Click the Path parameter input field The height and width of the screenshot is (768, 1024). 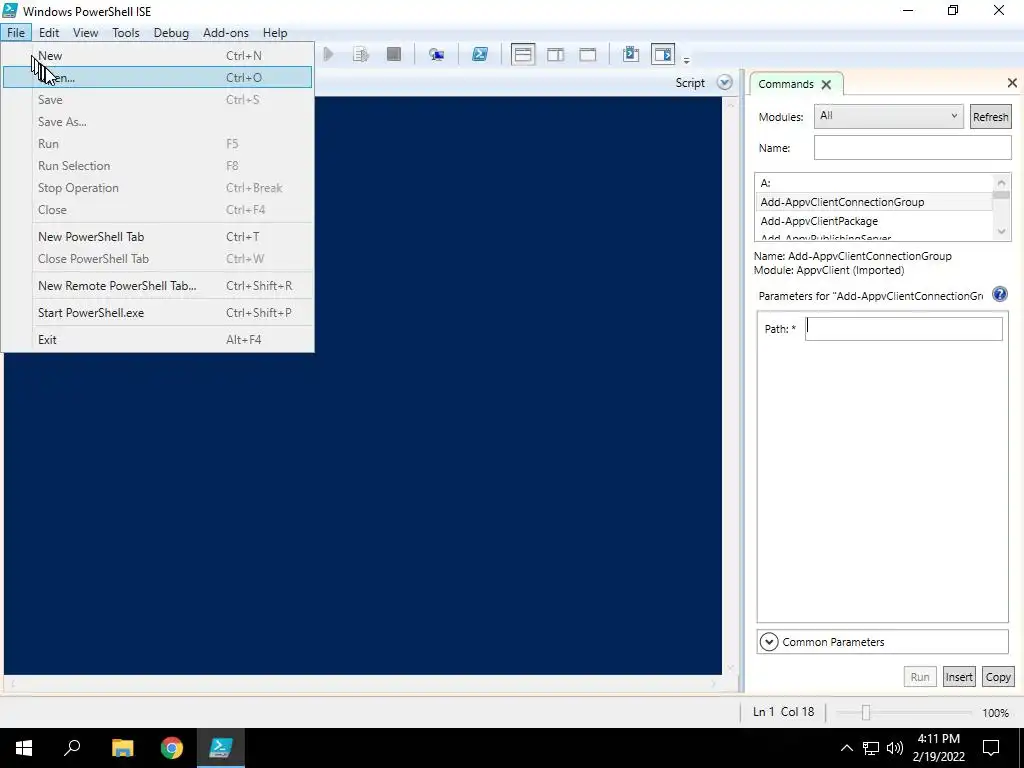point(903,328)
